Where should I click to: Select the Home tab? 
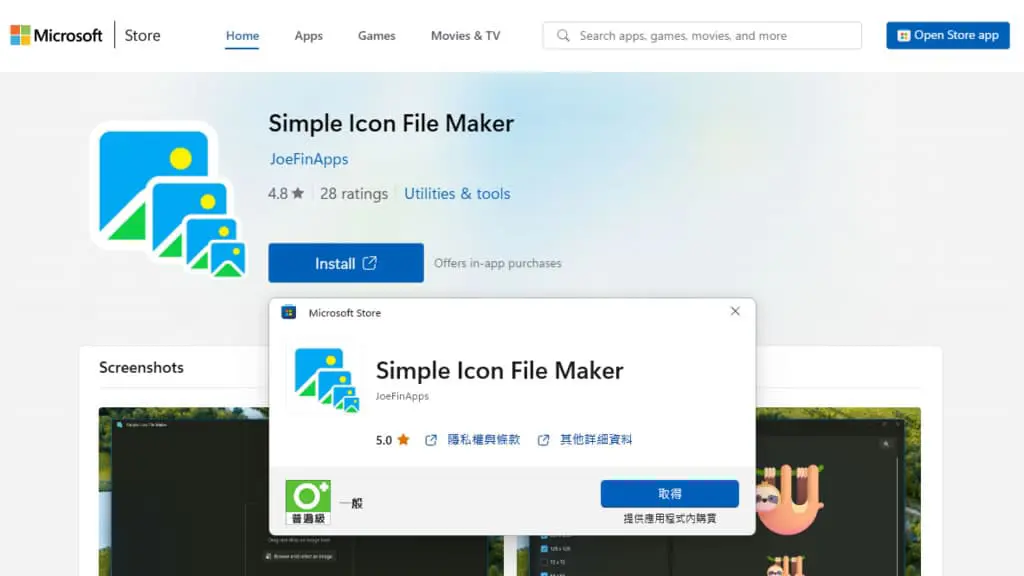[242, 36]
